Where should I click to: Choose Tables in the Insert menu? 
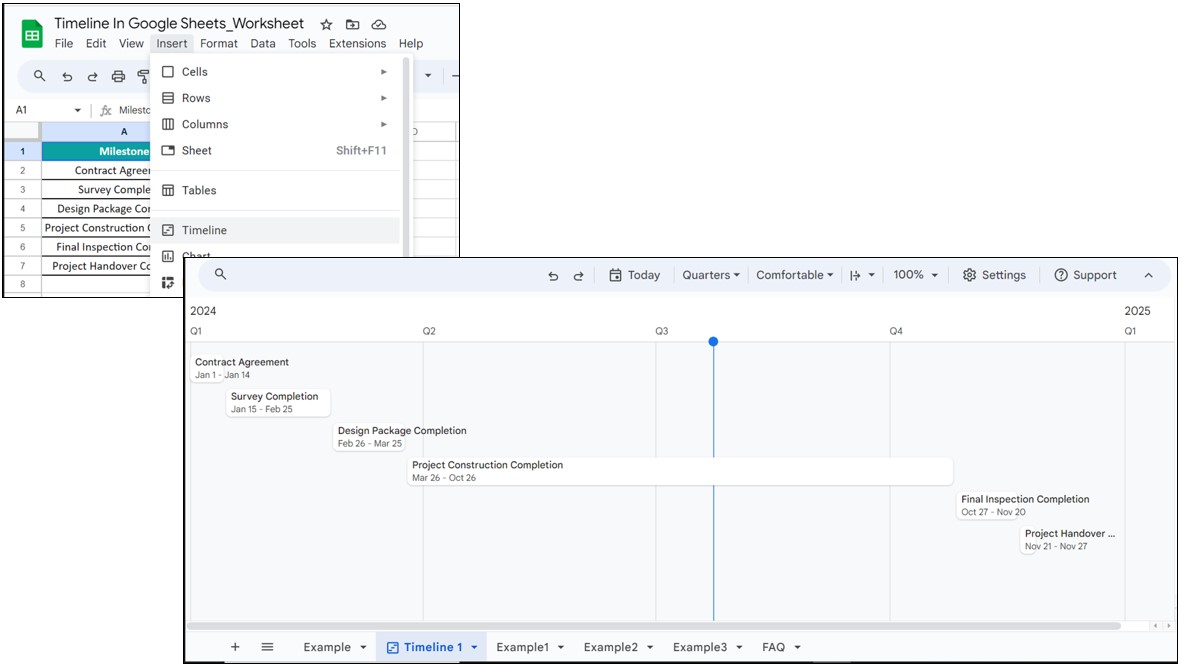277,191
